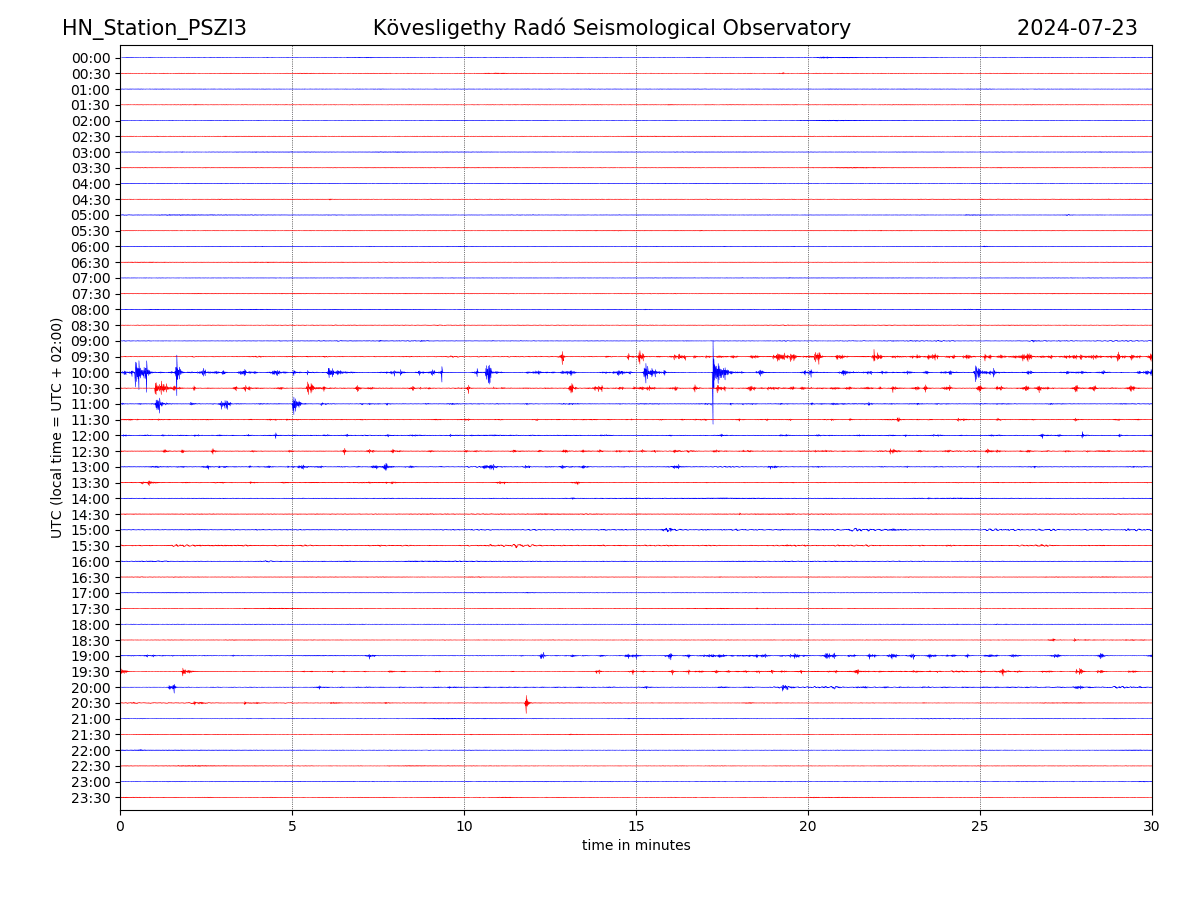
Task: Click the vertical UTC local time axis label
Action: [57, 428]
